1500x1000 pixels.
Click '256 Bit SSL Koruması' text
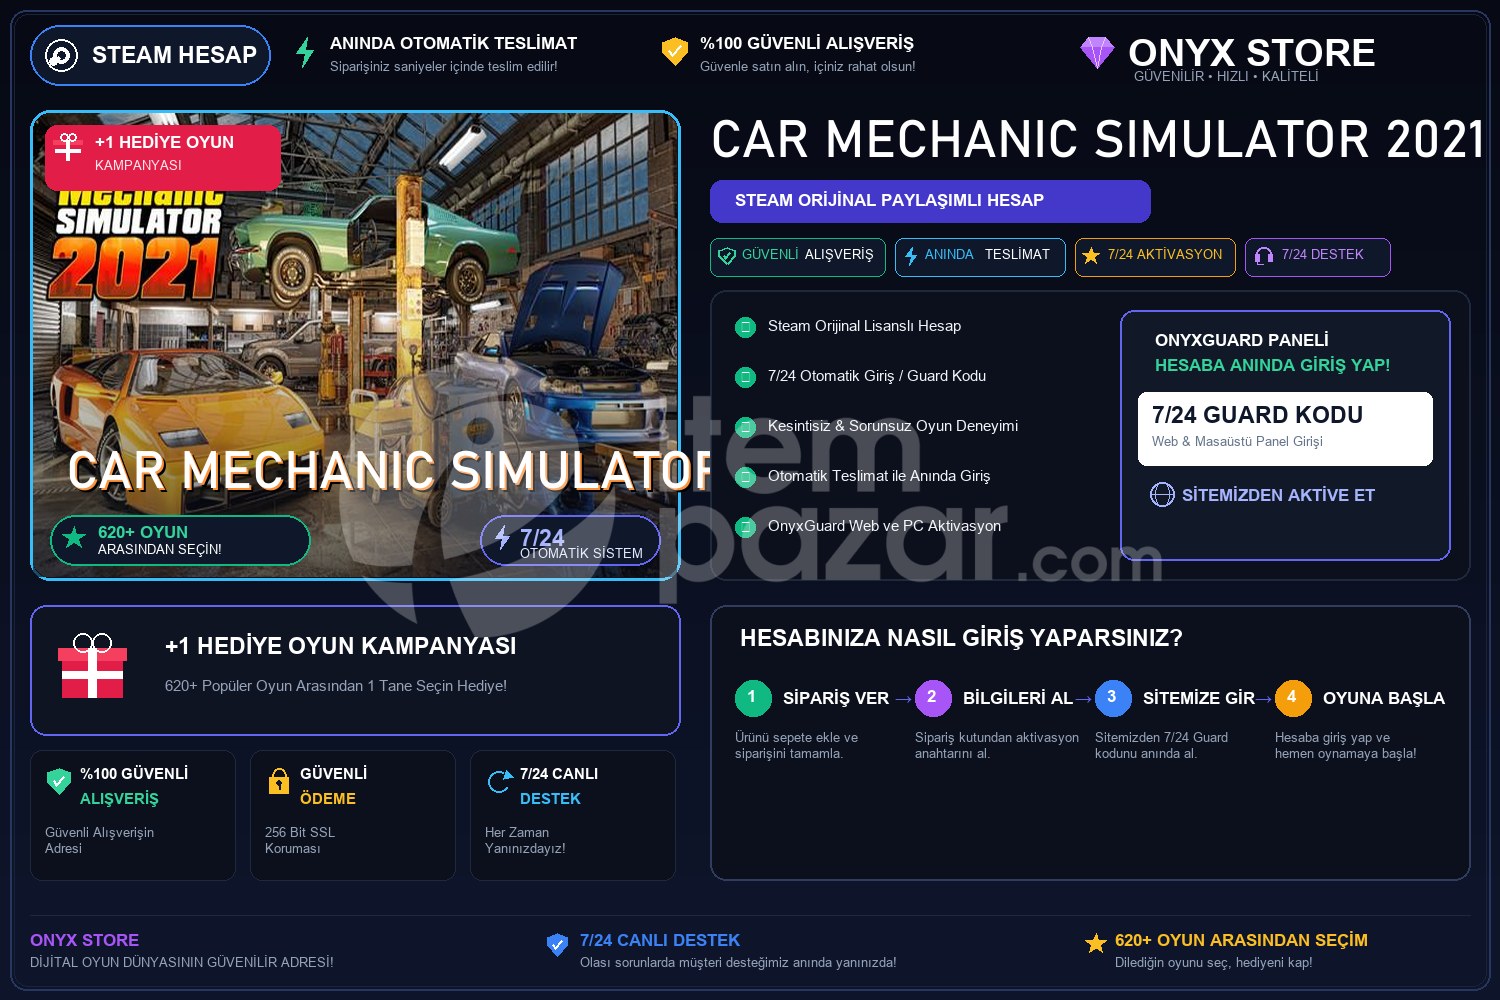300,840
